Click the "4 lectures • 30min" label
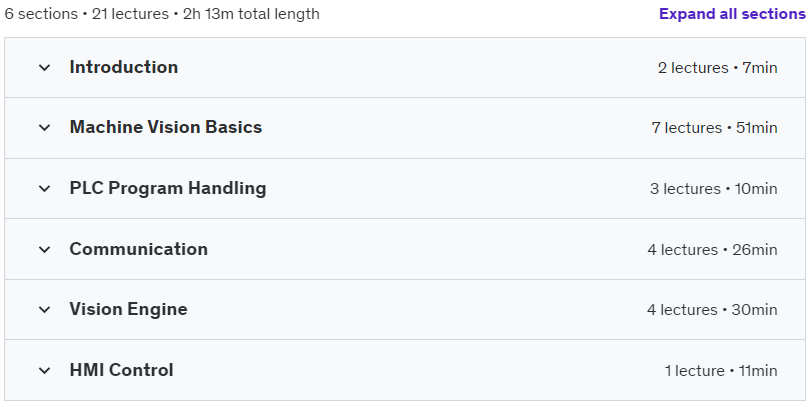This screenshot has height=407, width=811. pos(712,310)
